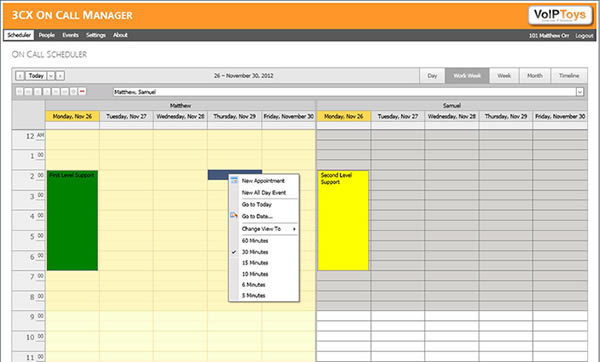Open the People tab
This screenshot has width=600, height=362.
[47, 35]
